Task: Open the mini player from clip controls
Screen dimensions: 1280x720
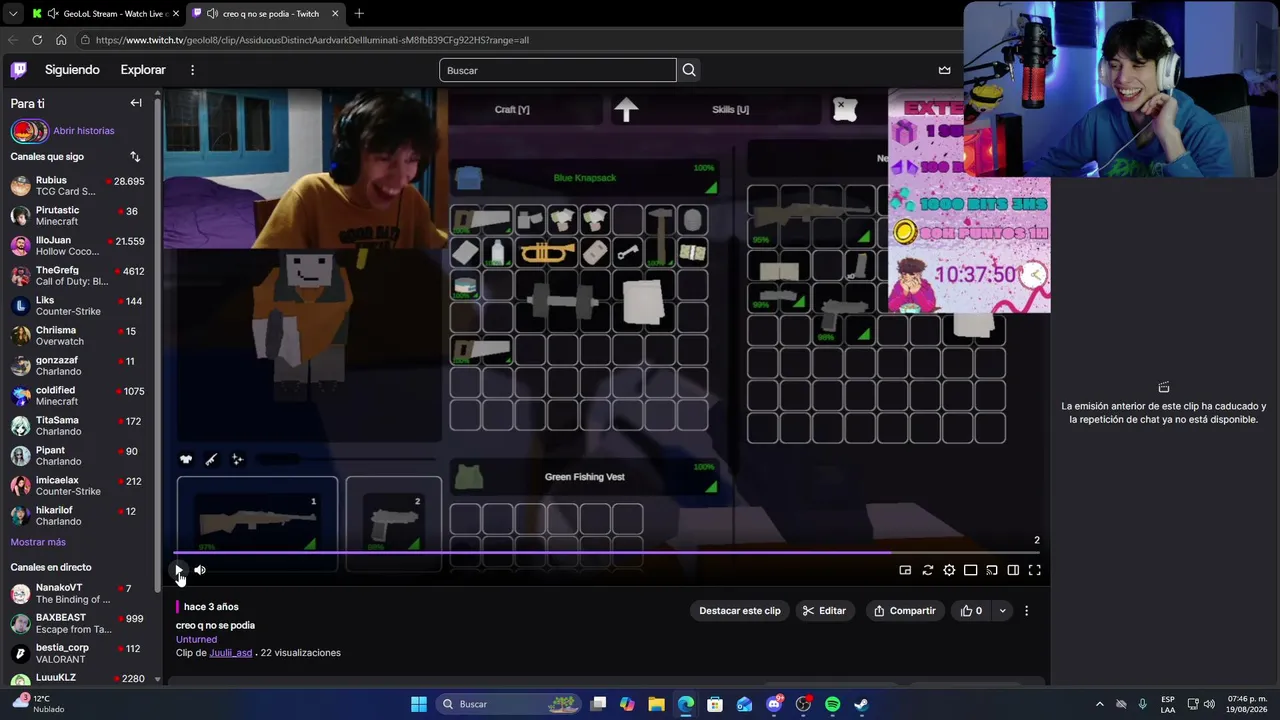Action: coord(905,570)
